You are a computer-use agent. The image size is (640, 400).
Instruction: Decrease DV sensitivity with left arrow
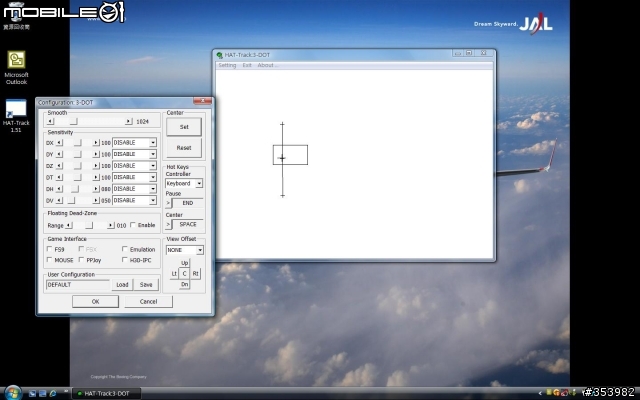(59, 200)
